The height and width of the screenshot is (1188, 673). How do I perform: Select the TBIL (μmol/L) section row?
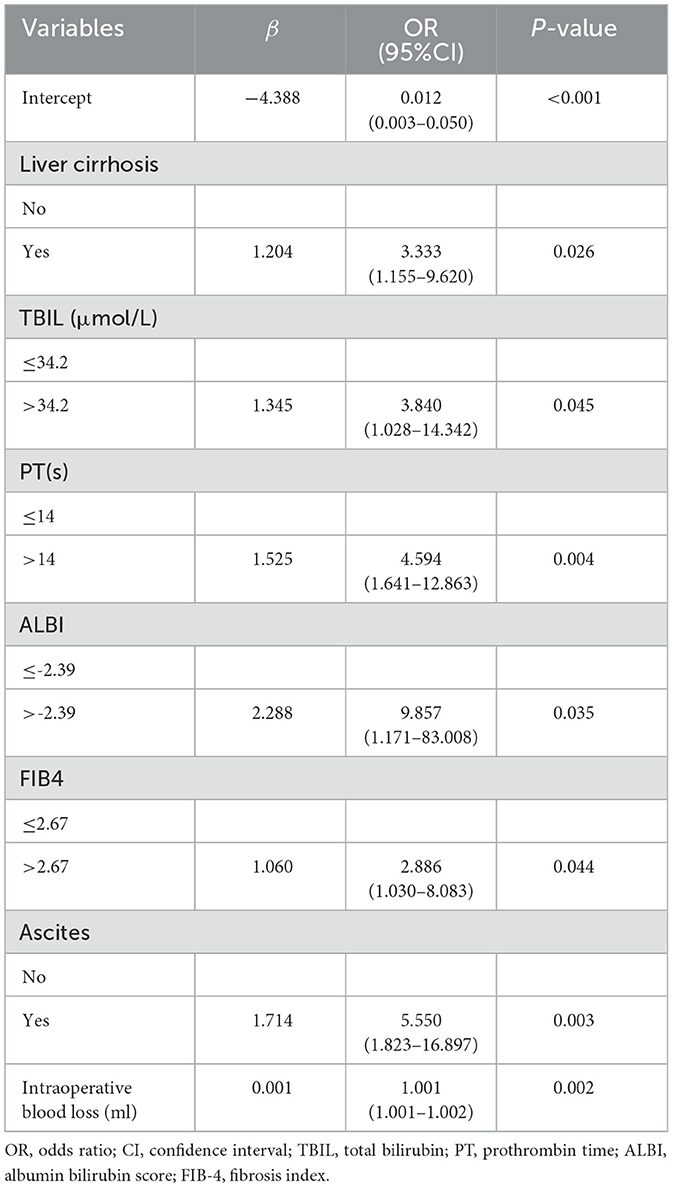[85, 316]
